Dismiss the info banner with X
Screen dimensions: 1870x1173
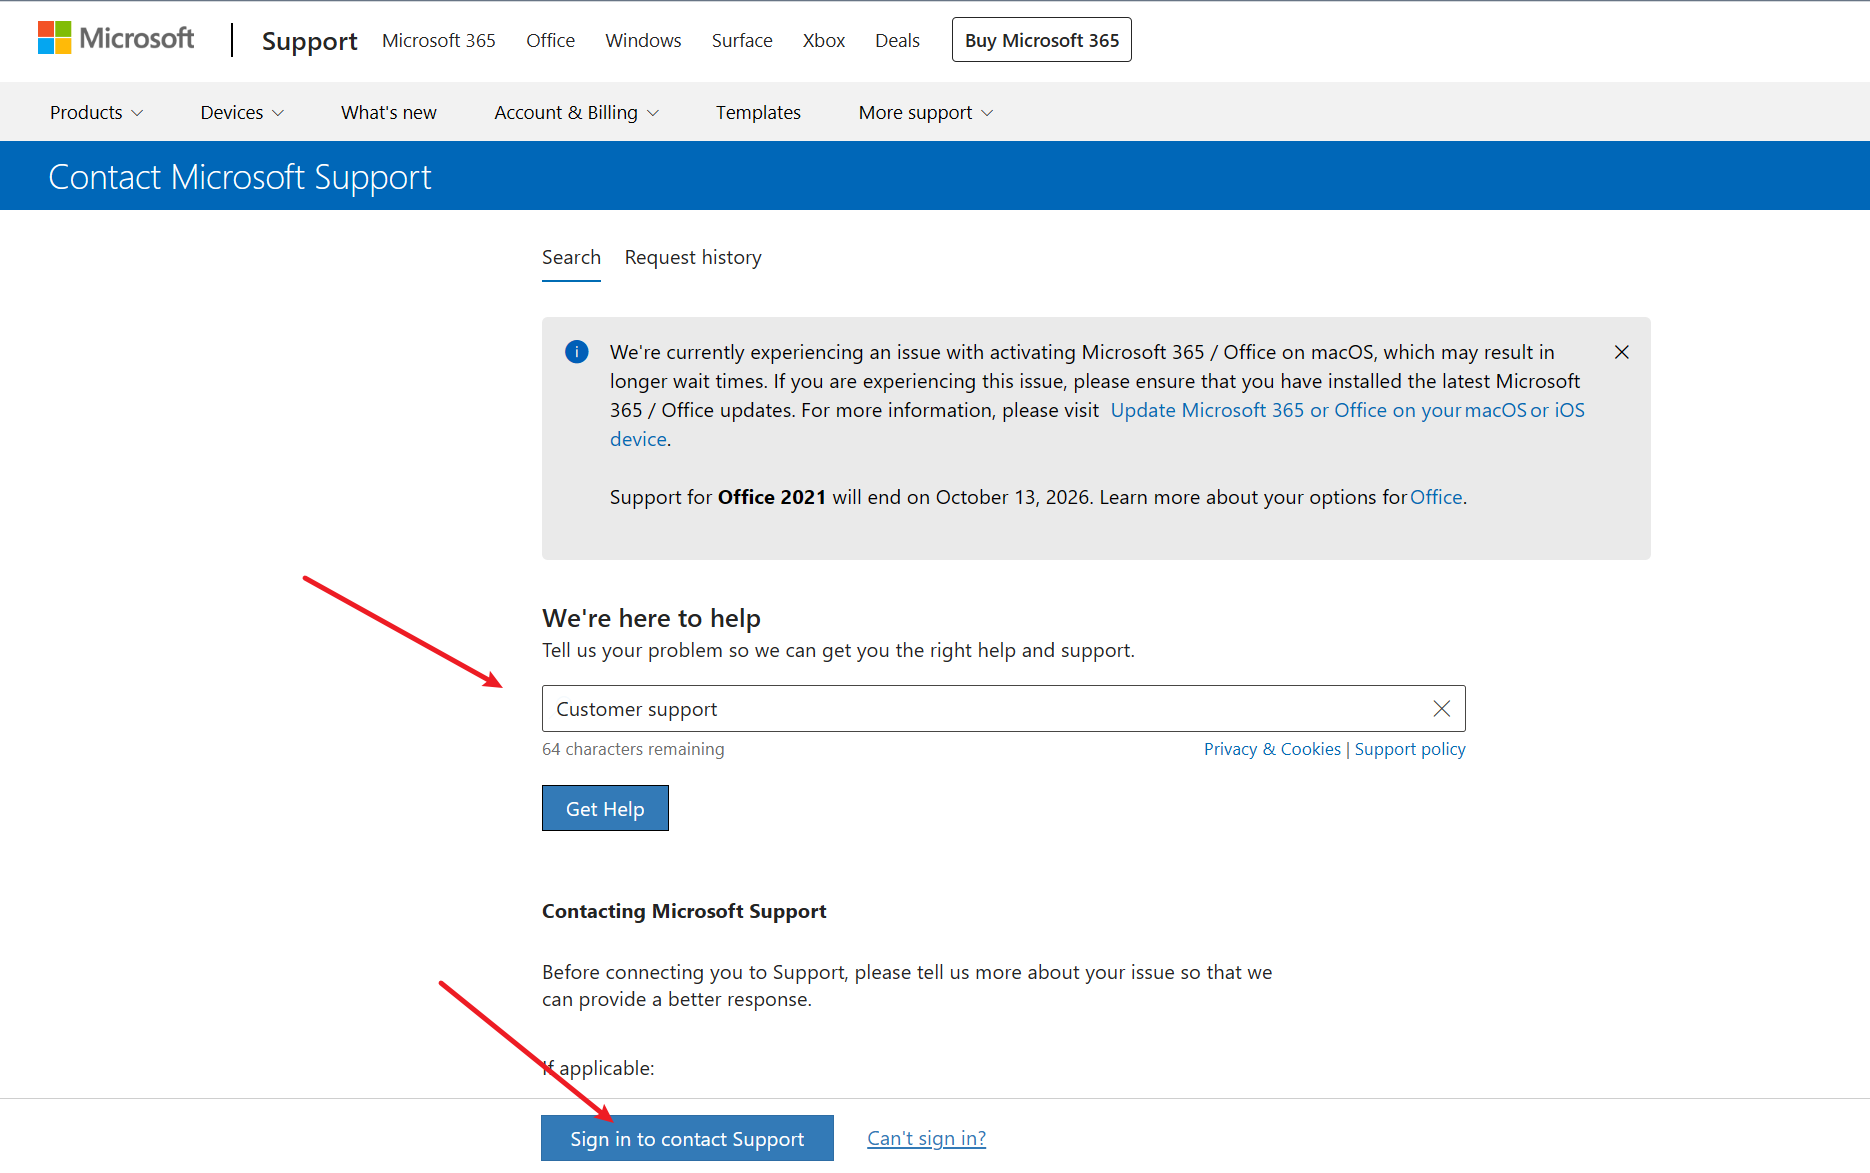pos(1622,352)
